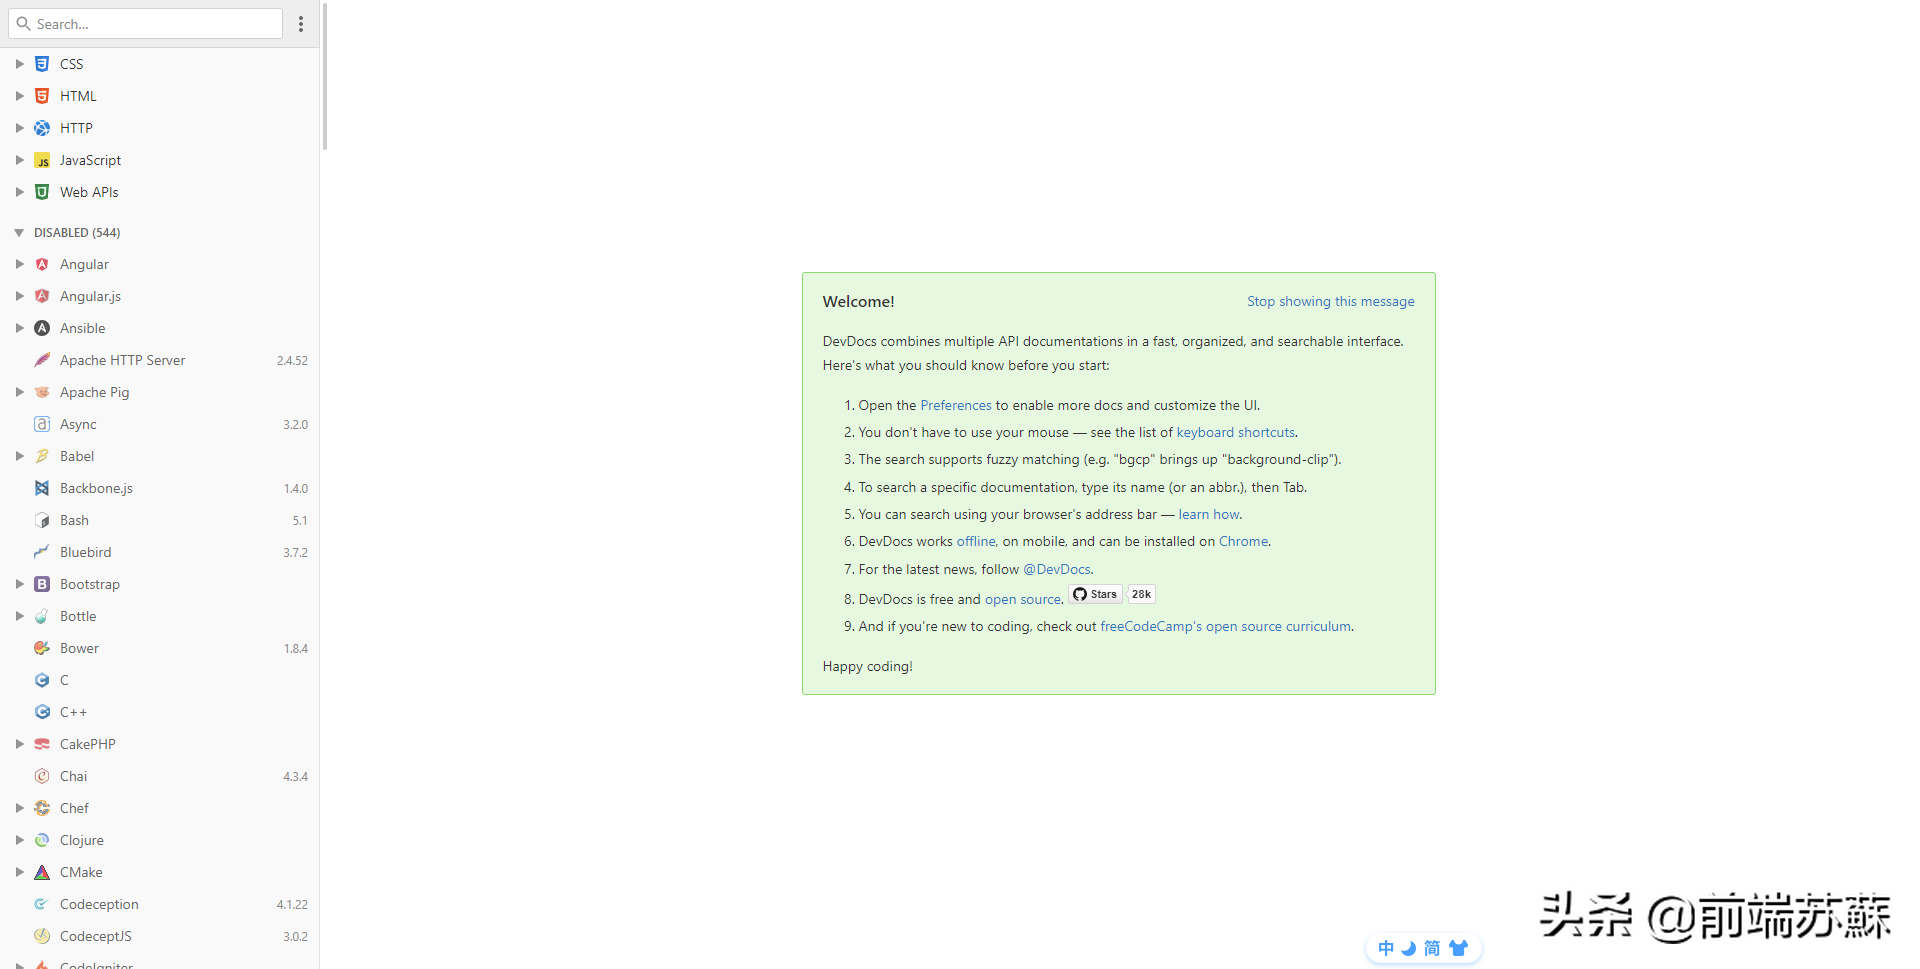1920x969 pixels.
Task: Expand the Clojure versions arrow
Action: [19, 840]
